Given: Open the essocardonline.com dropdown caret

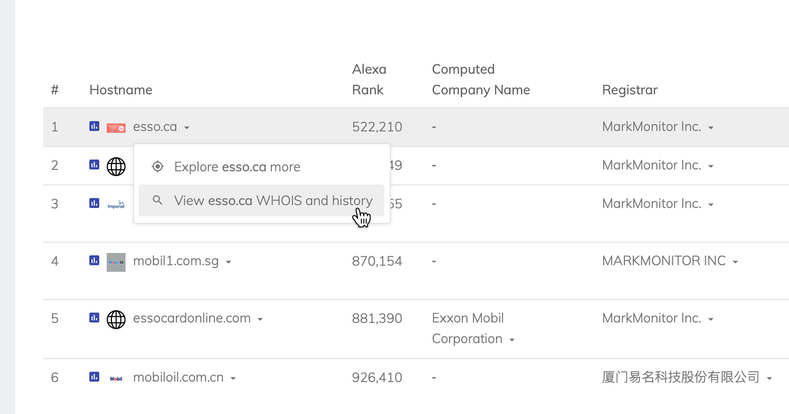Looking at the screenshot, I should tap(260, 319).
